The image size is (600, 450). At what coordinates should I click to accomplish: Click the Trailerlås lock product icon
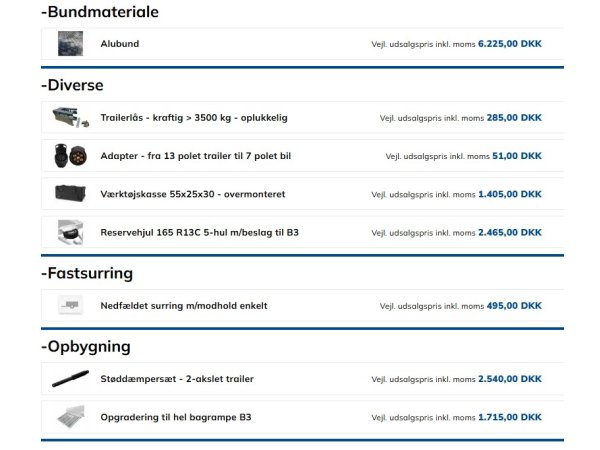[70, 117]
